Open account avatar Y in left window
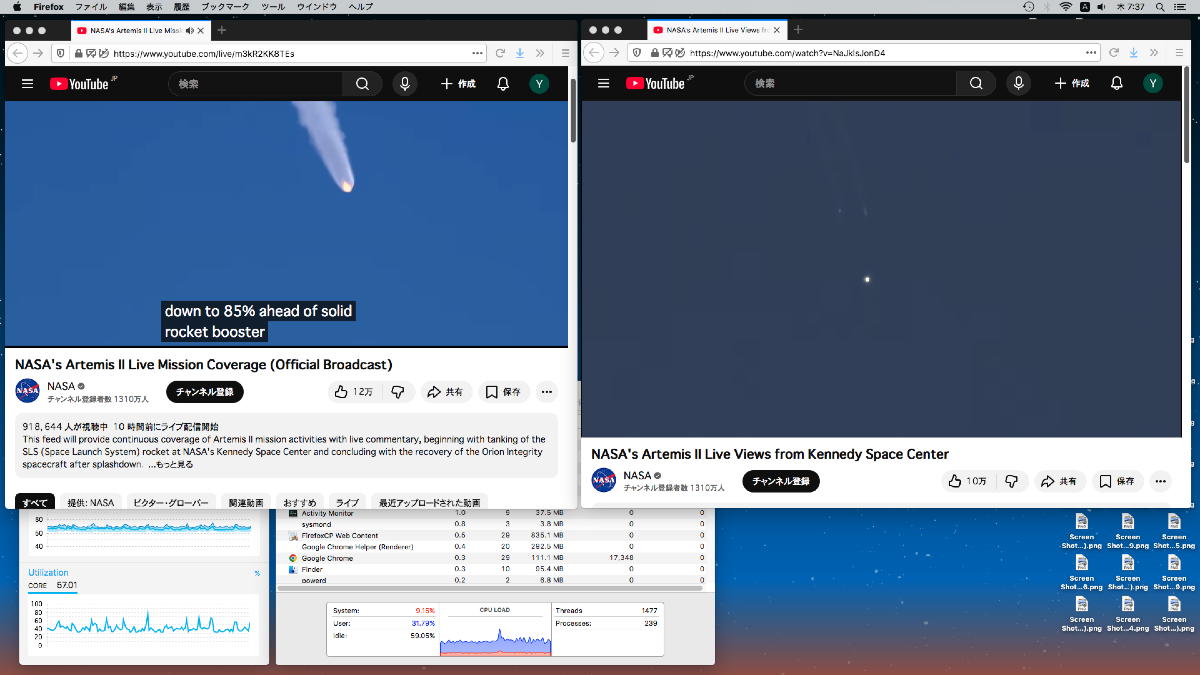 (x=539, y=84)
